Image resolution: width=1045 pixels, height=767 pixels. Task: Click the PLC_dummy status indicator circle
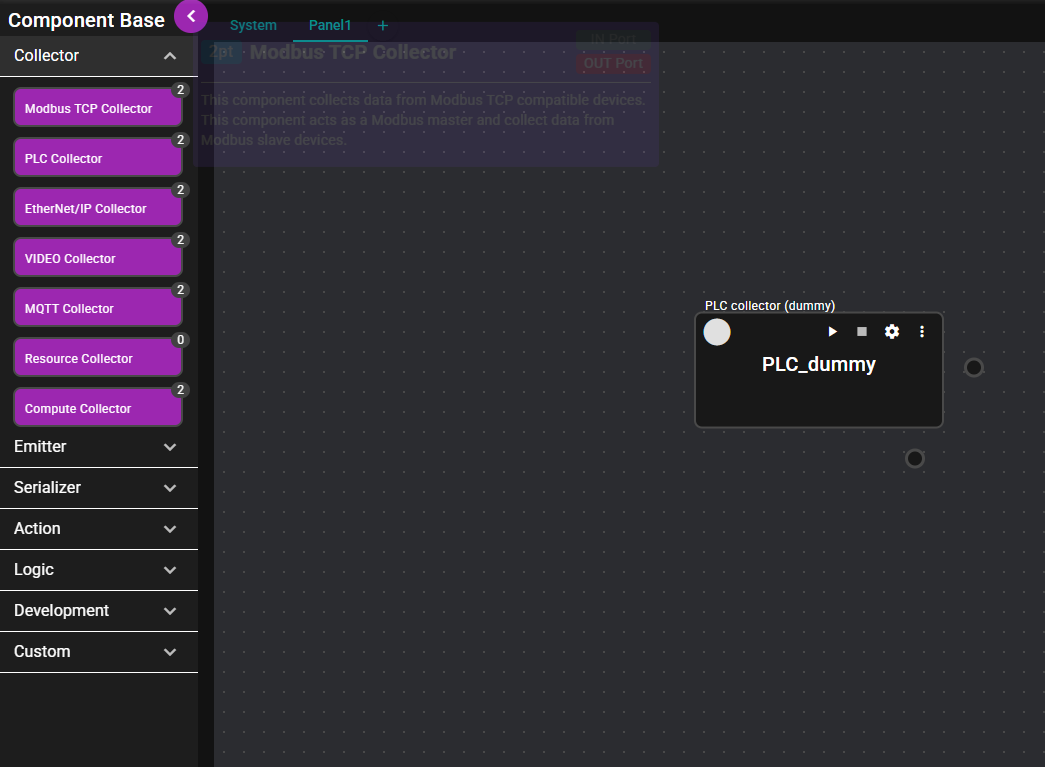tap(717, 332)
